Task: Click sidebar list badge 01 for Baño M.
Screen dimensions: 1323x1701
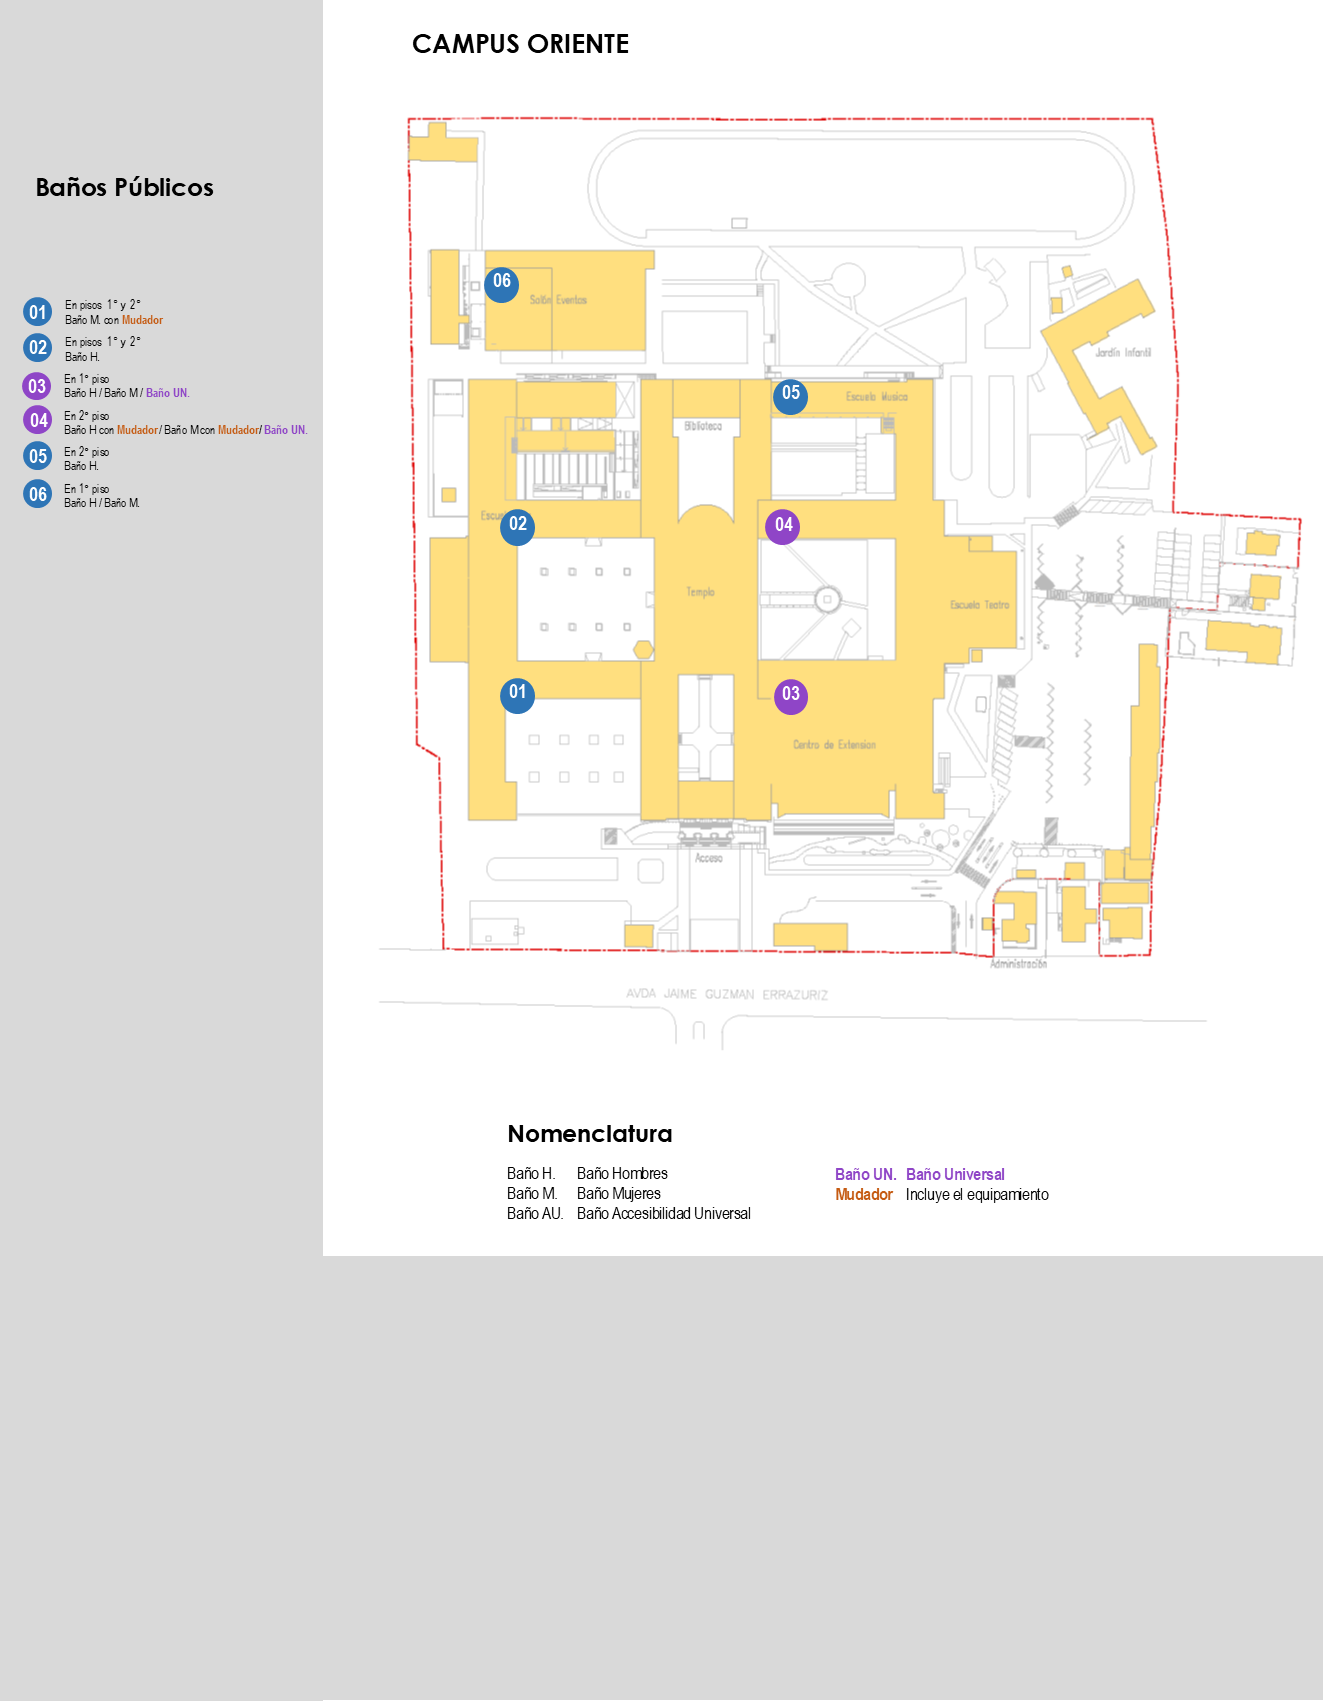Action: (x=38, y=312)
